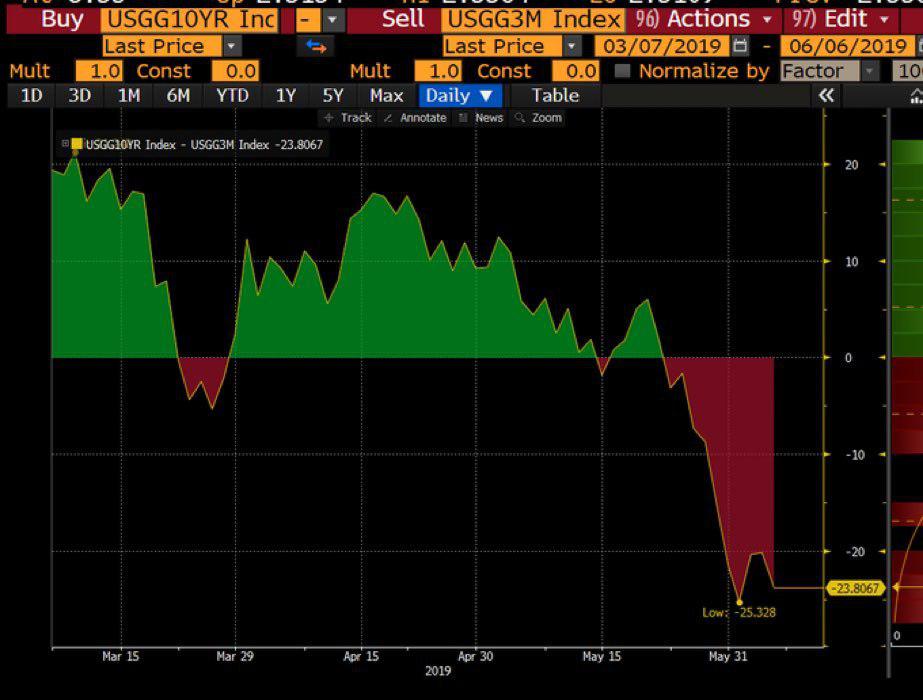Switch to the YTD time range
Image resolution: width=923 pixels, height=700 pixels.
pos(232,95)
